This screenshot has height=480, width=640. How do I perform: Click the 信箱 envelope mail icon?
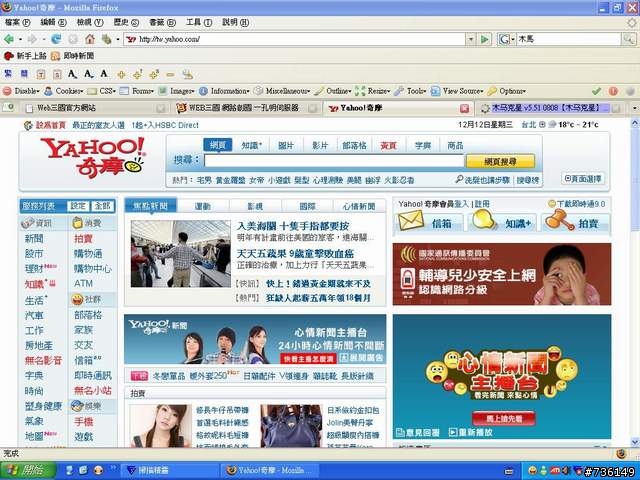pyautogui.click(x=411, y=220)
